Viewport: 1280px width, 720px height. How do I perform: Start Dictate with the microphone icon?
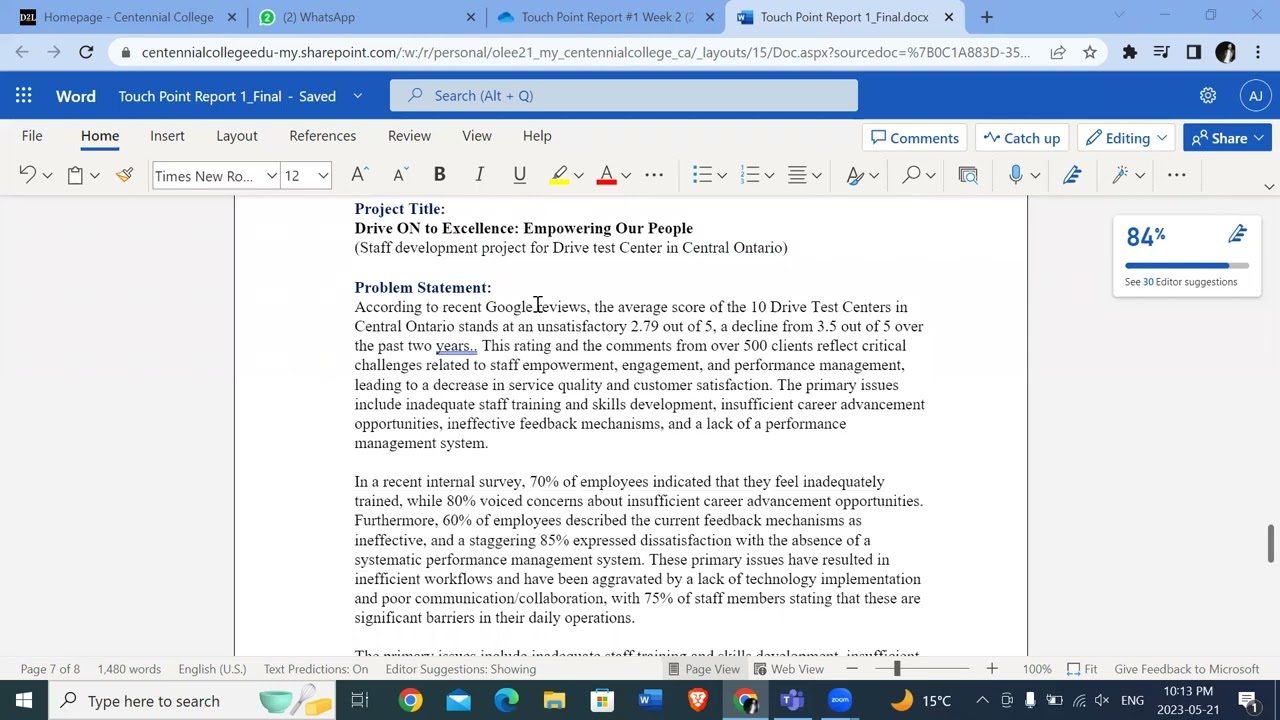point(1016,175)
